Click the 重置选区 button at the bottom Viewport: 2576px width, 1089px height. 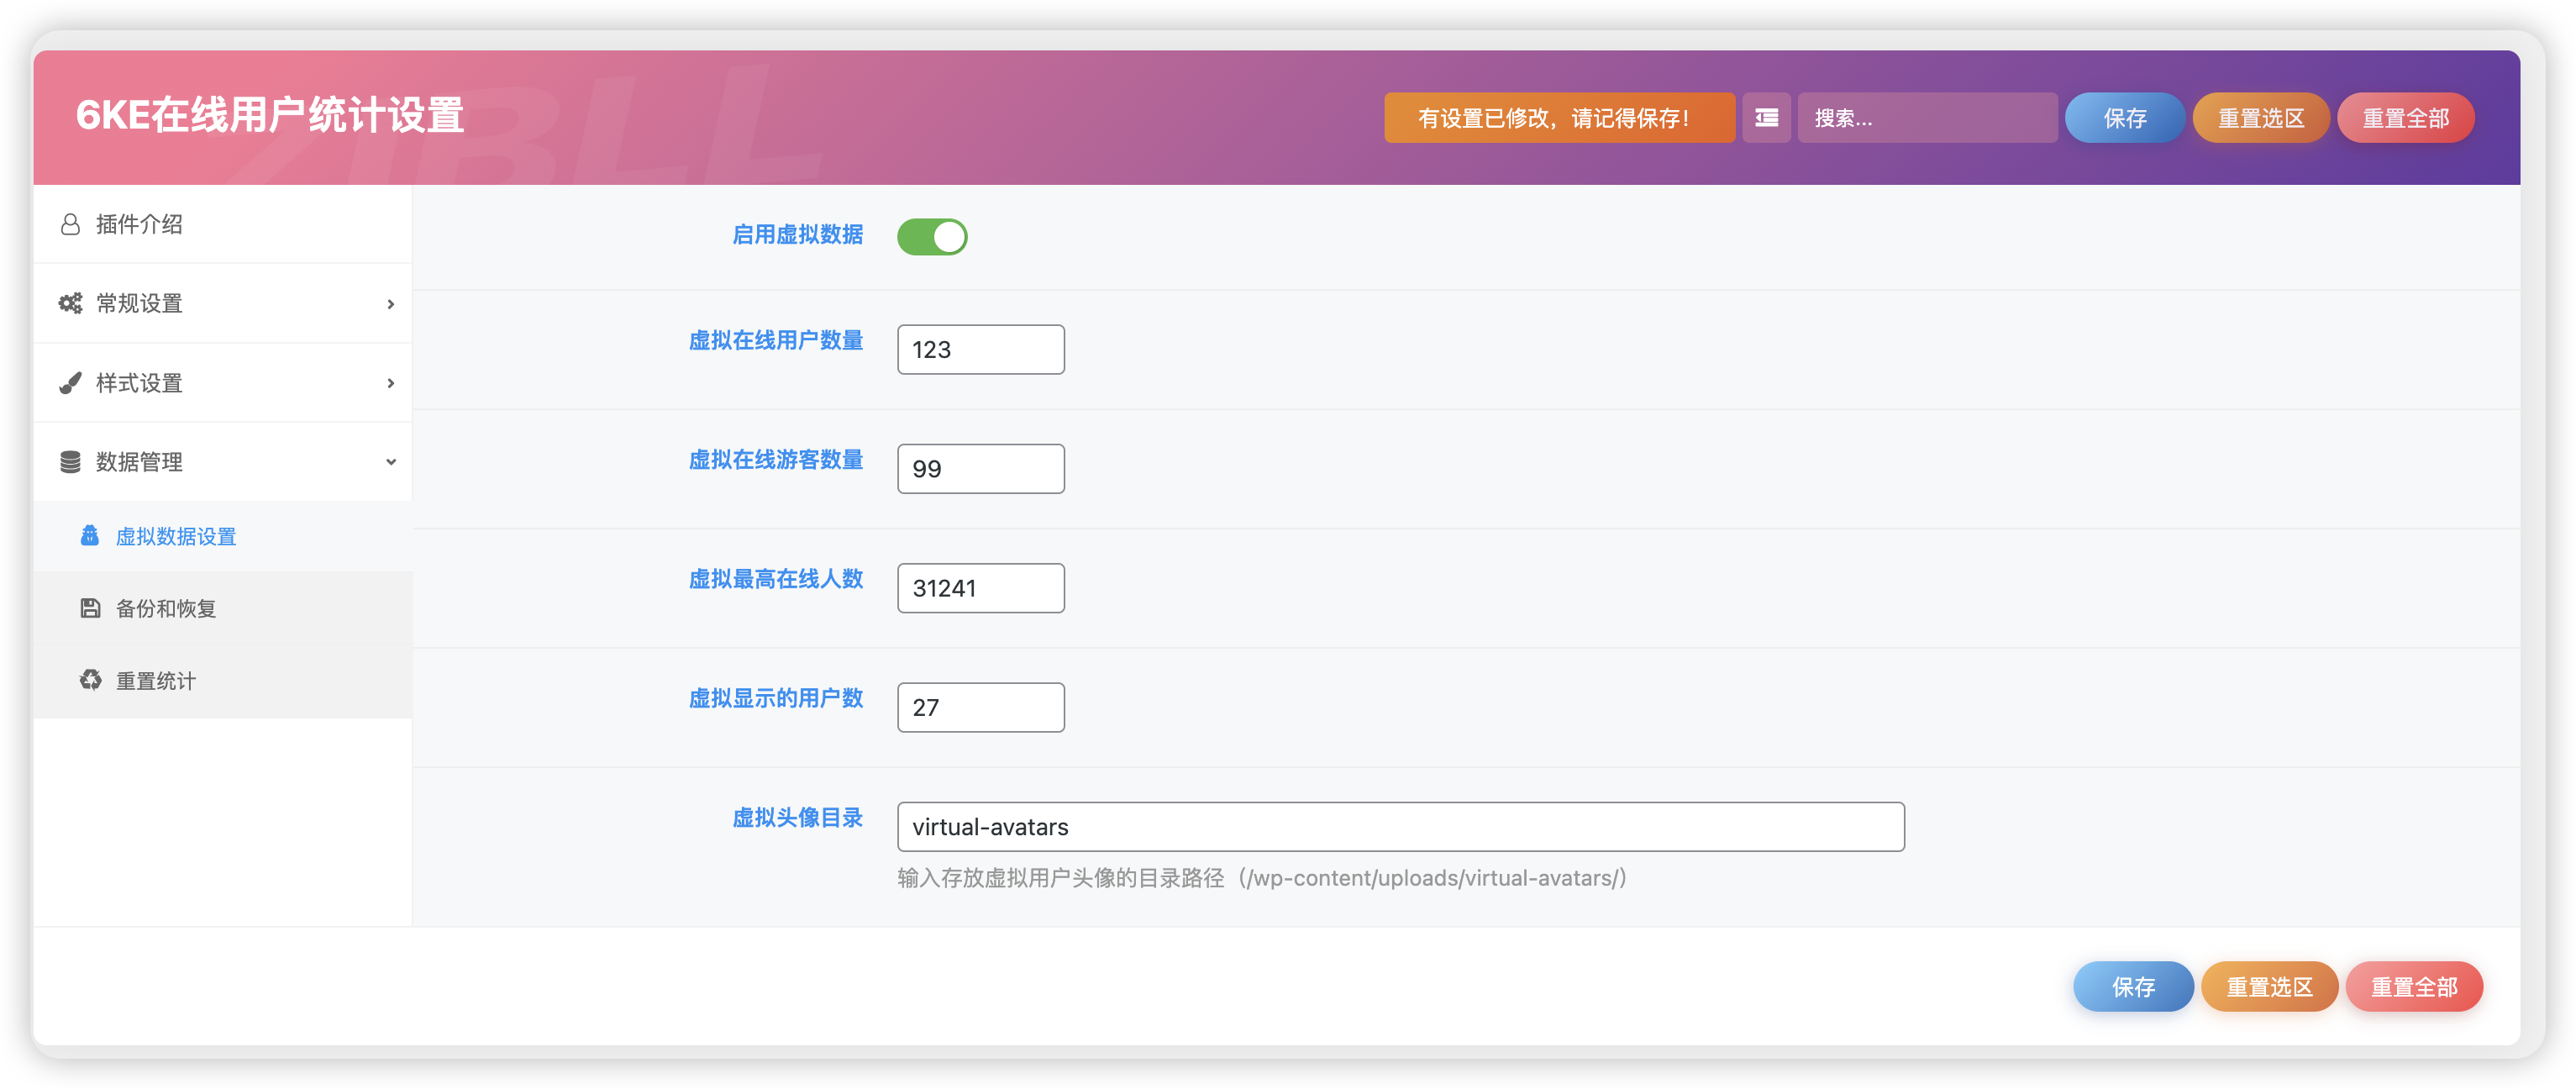point(2270,986)
